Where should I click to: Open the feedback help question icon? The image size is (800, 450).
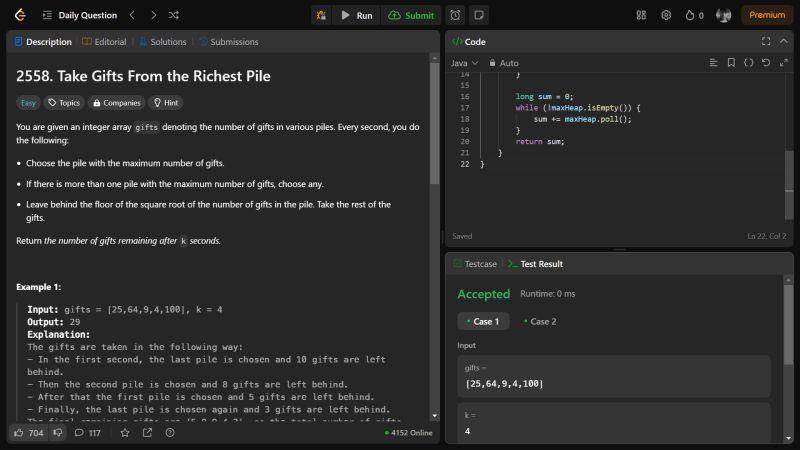(x=170, y=433)
